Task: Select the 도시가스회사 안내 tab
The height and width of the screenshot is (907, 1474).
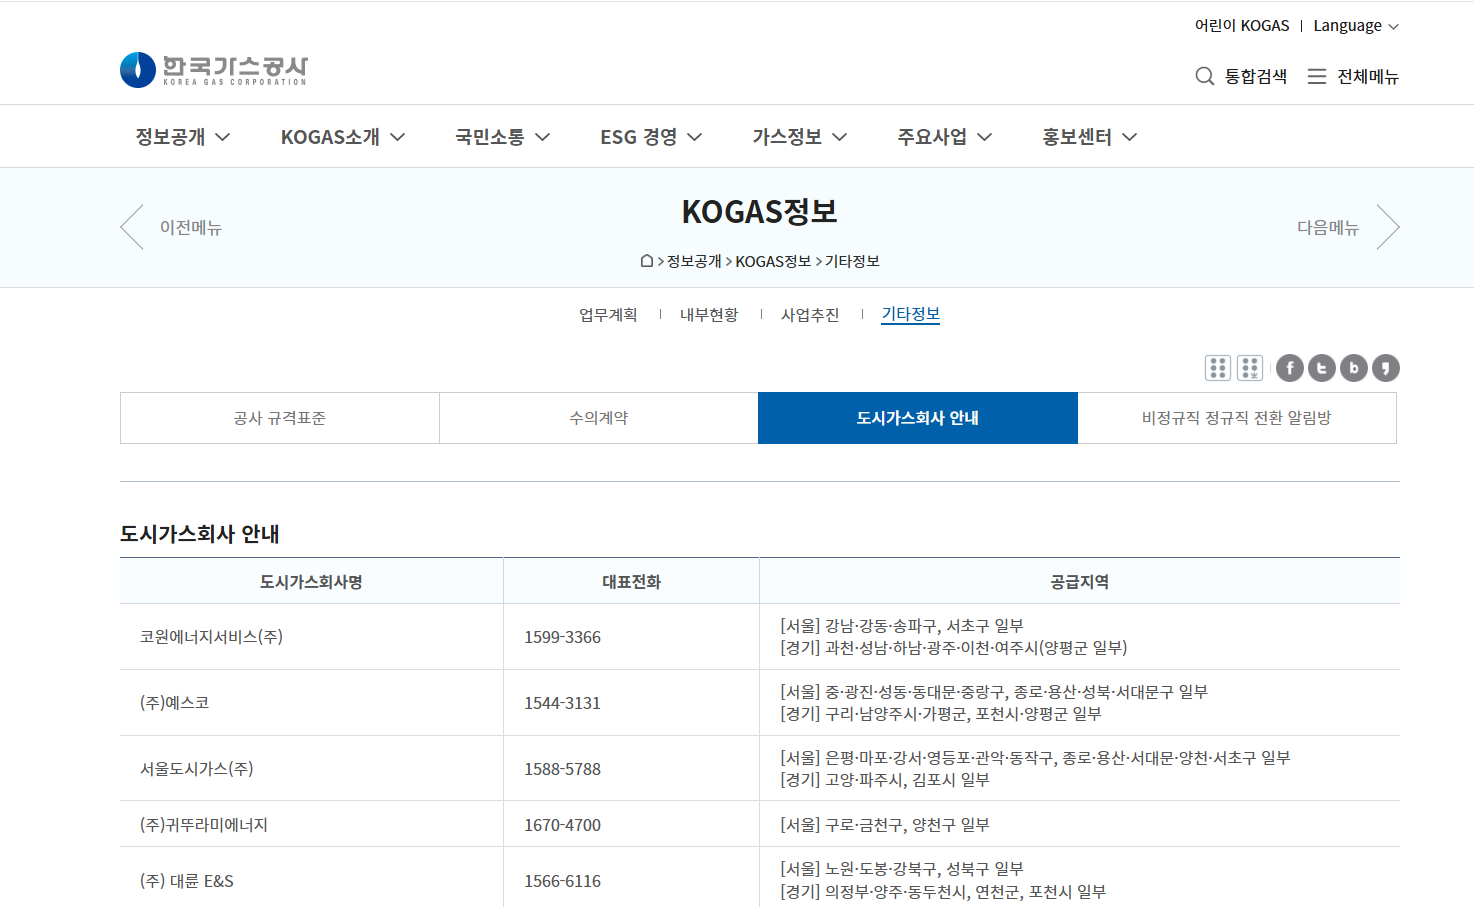Action: pos(918,418)
